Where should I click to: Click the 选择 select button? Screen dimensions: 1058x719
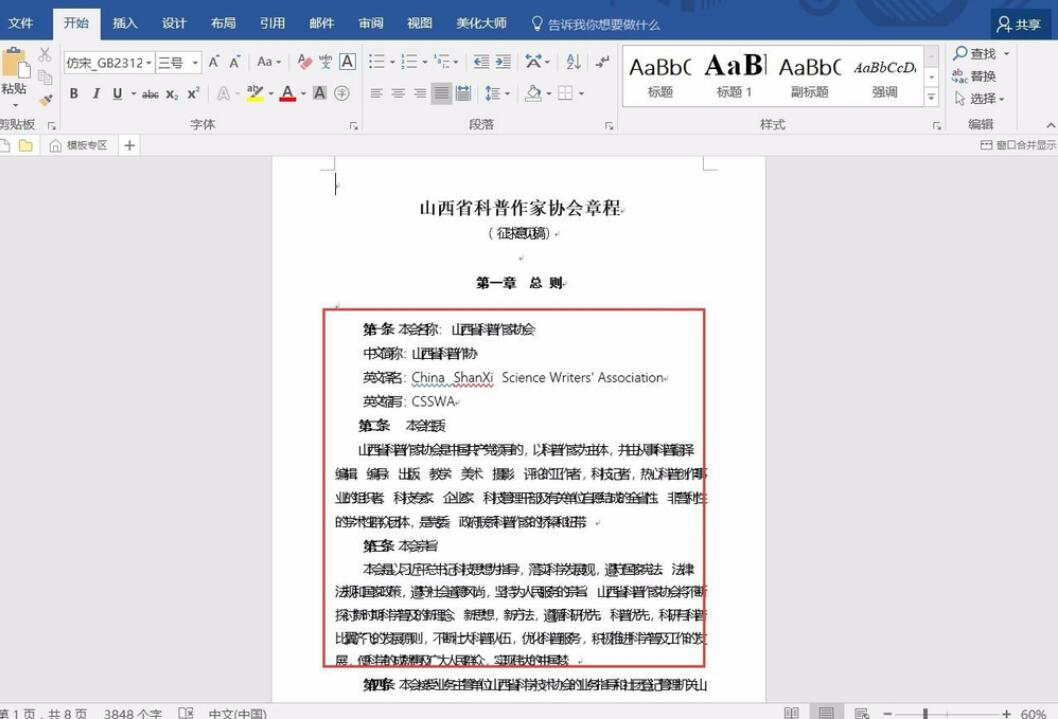tap(979, 98)
